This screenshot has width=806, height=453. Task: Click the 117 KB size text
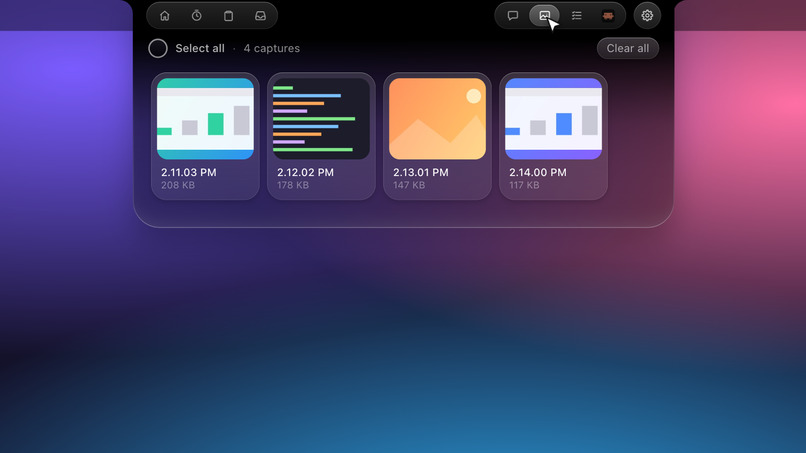[x=524, y=185]
